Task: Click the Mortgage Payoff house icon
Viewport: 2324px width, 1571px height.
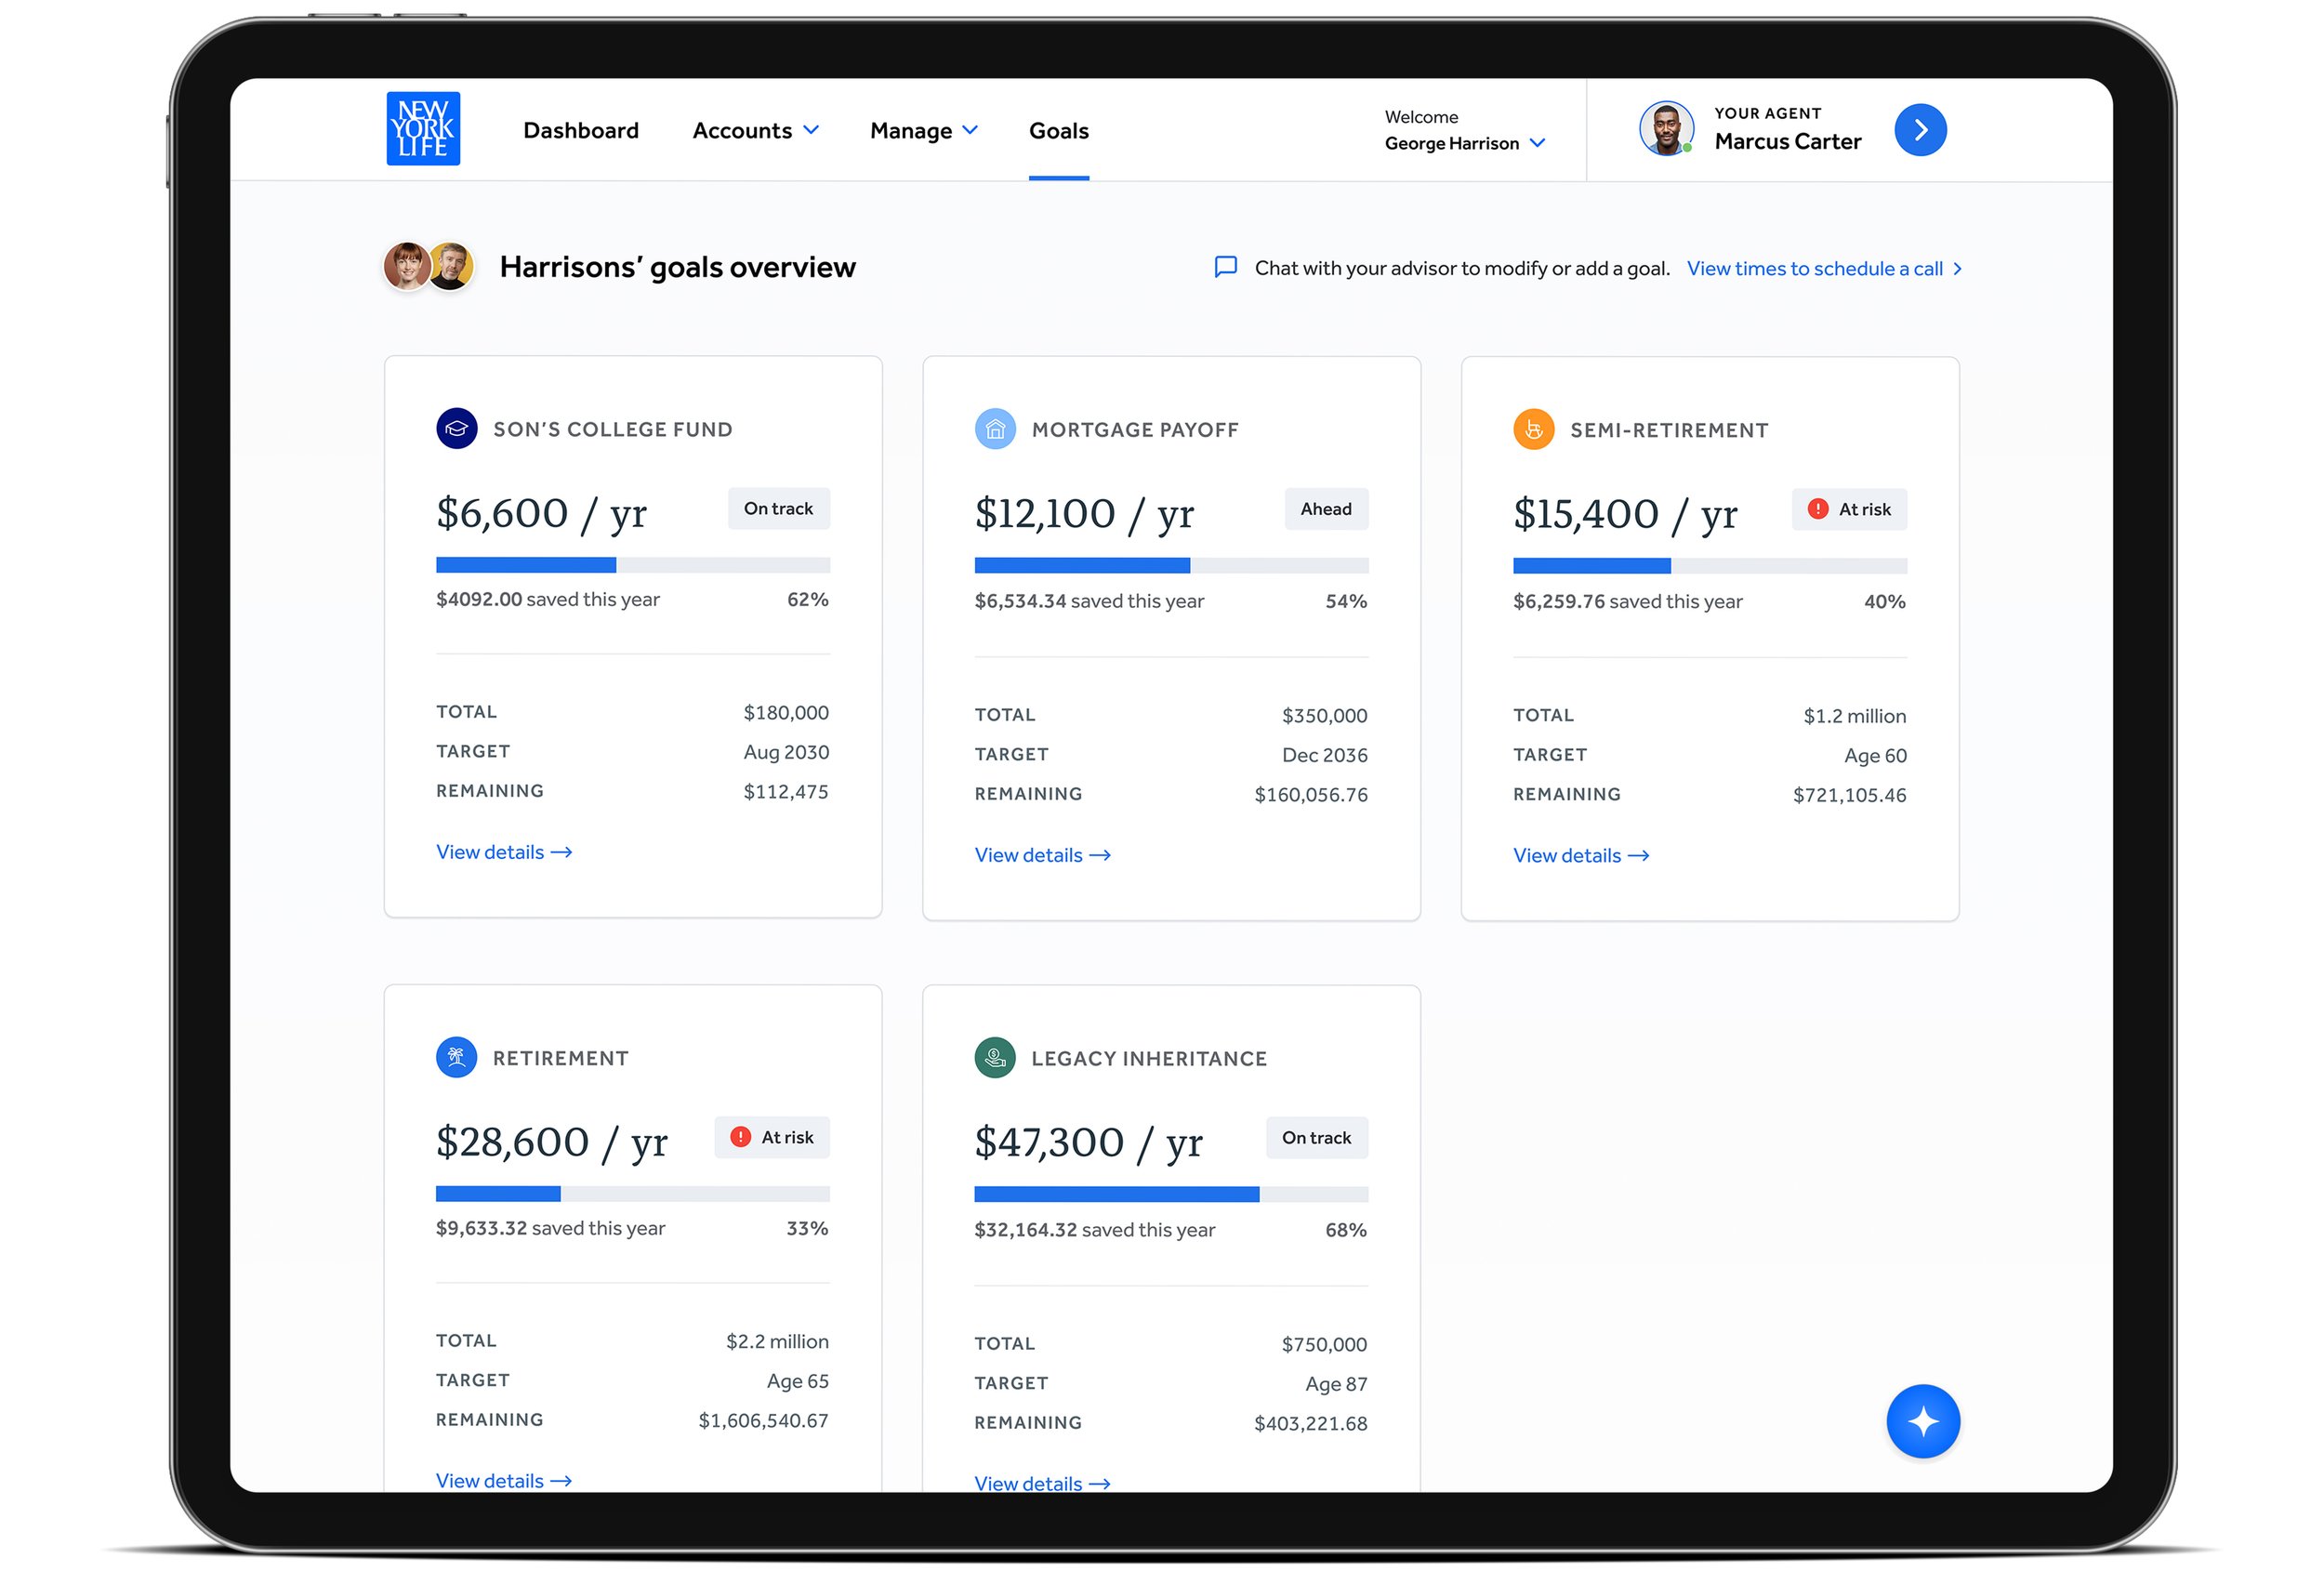Action: [x=994, y=429]
